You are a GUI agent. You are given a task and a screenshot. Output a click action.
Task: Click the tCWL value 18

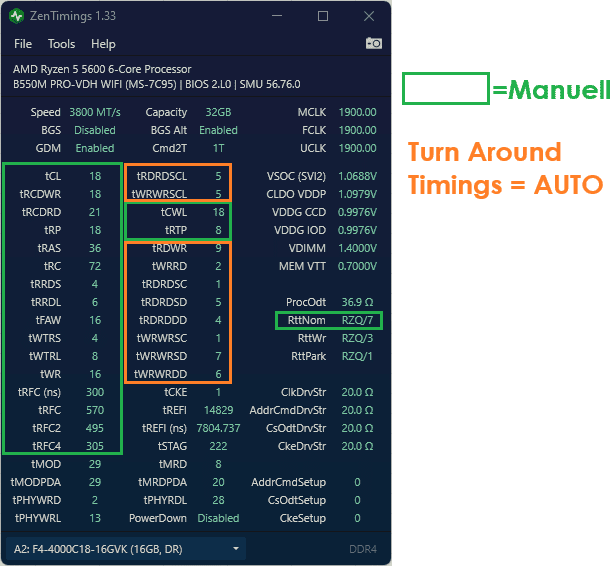(x=218, y=212)
